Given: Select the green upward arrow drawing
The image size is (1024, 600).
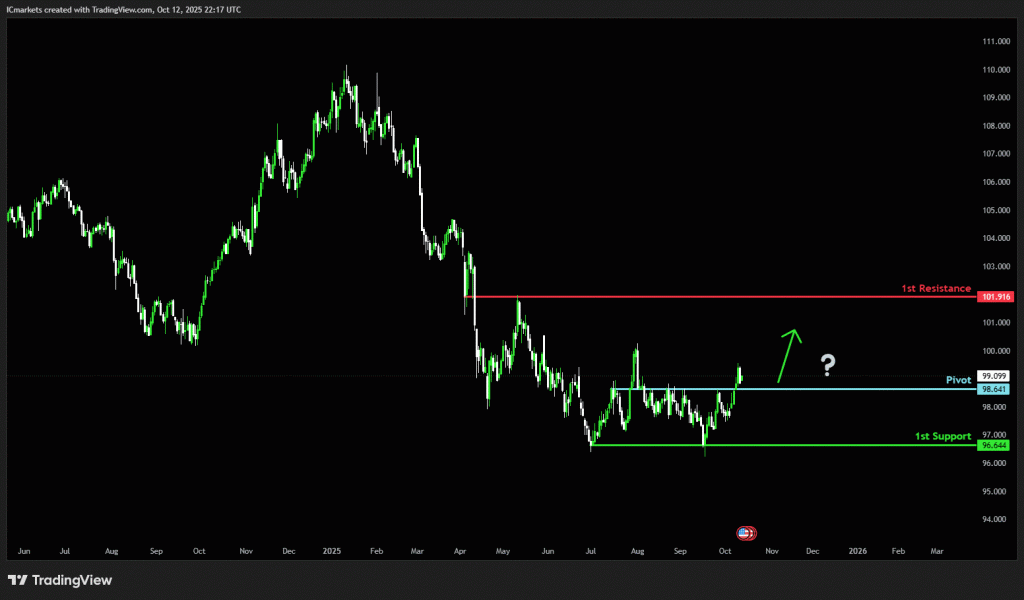Looking at the screenshot, I should tap(789, 356).
